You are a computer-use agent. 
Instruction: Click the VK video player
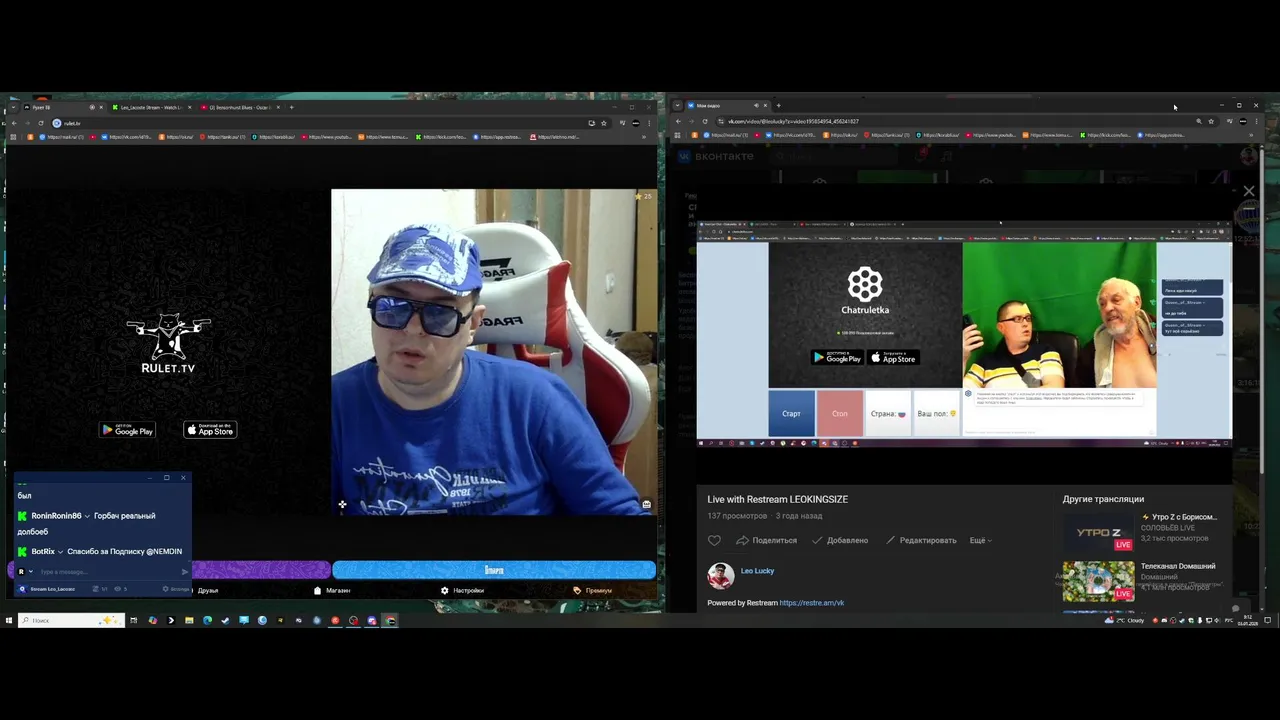pos(964,334)
